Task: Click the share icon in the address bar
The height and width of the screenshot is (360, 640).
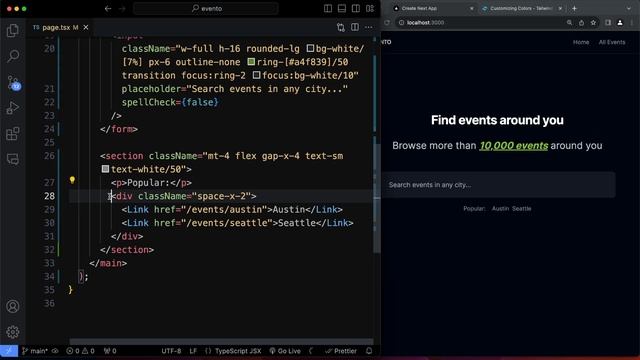Action: [x=581, y=23]
